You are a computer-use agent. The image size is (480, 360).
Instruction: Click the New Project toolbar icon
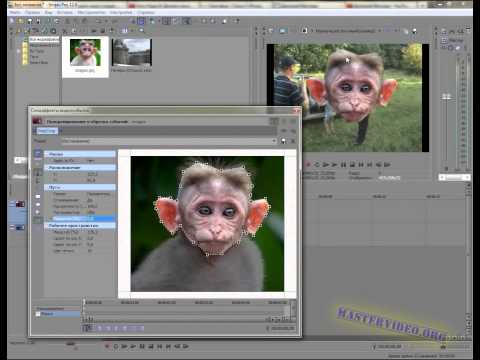point(12,21)
